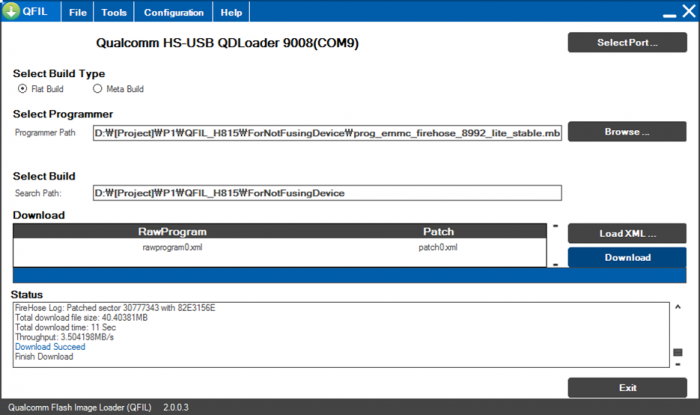Click the Qualcomm HS-USB QDLoader 9008(COM9) port label
700x415 pixels.
[x=227, y=43]
